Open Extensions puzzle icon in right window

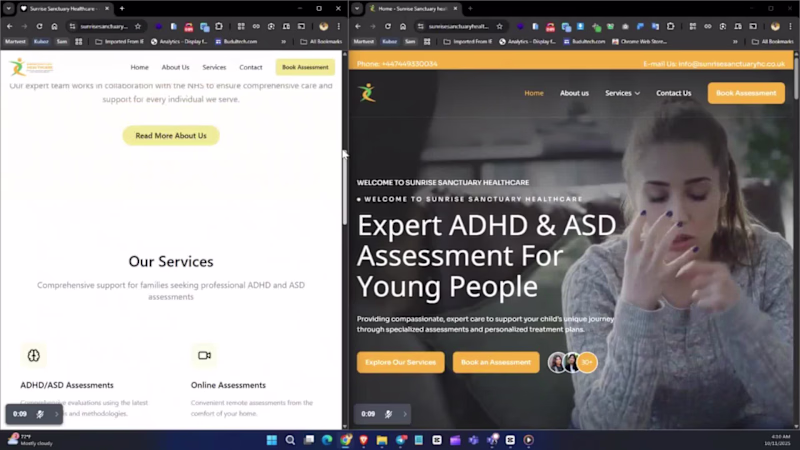(x=670, y=27)
